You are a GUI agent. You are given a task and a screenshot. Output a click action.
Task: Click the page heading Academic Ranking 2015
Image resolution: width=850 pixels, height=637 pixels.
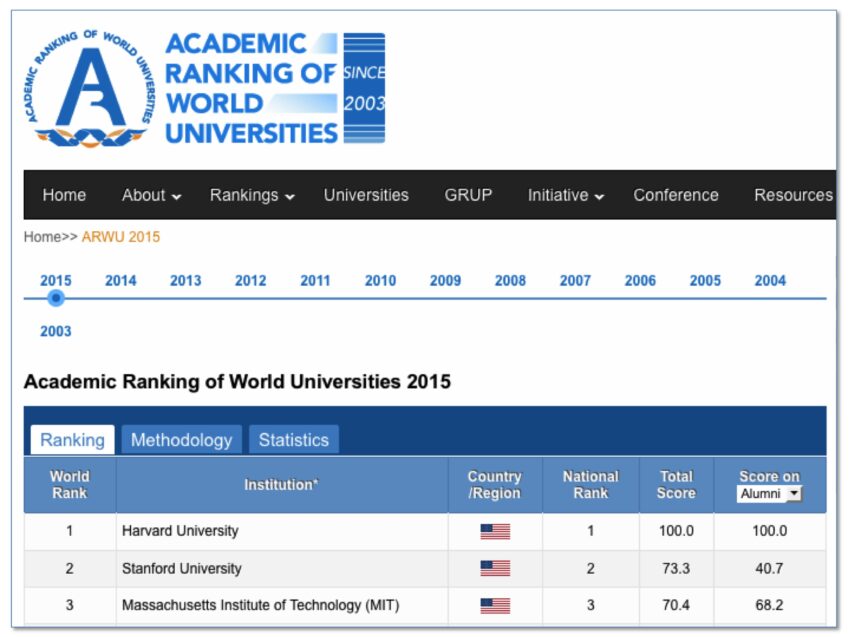coord(237,382)
